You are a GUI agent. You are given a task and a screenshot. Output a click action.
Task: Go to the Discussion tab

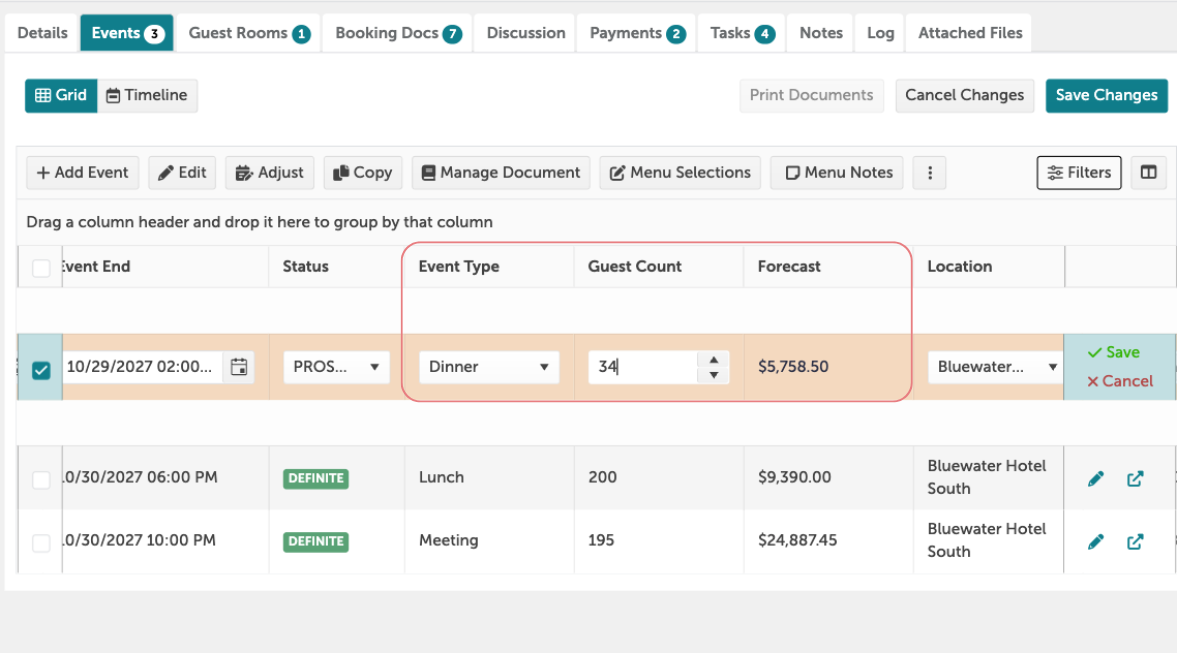point(525,33)
